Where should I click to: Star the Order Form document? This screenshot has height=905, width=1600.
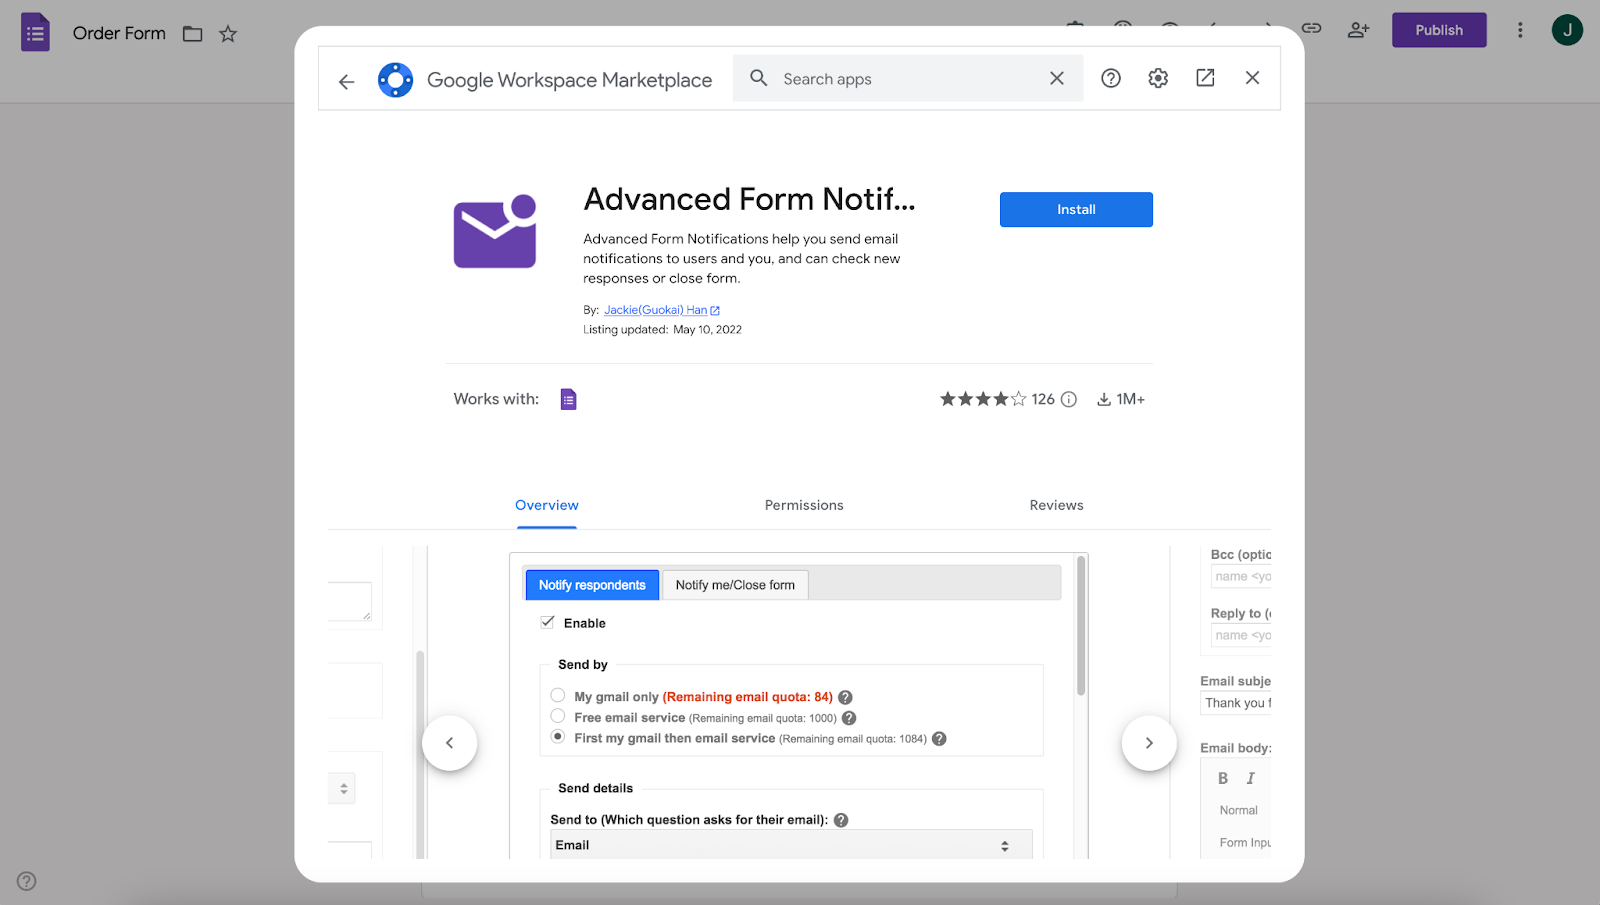point(228,34)
